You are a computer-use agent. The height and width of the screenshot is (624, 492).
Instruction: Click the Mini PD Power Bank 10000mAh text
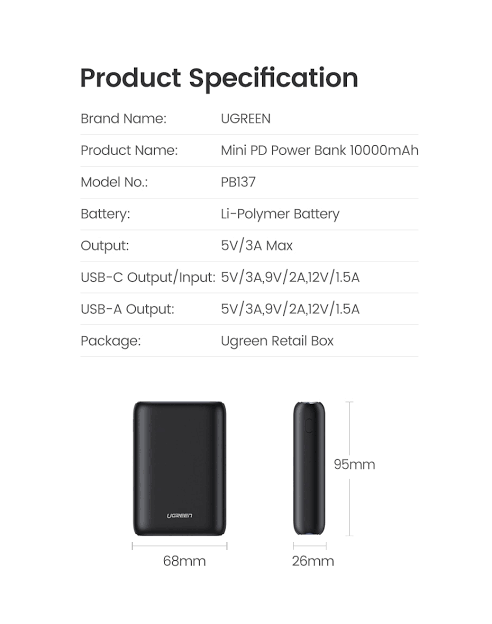pos(320,150)
